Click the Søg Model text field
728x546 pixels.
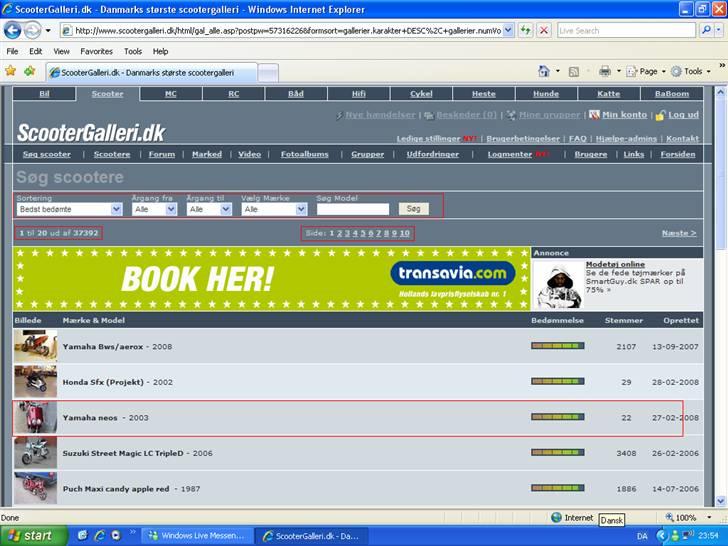[x=352, y=209]
